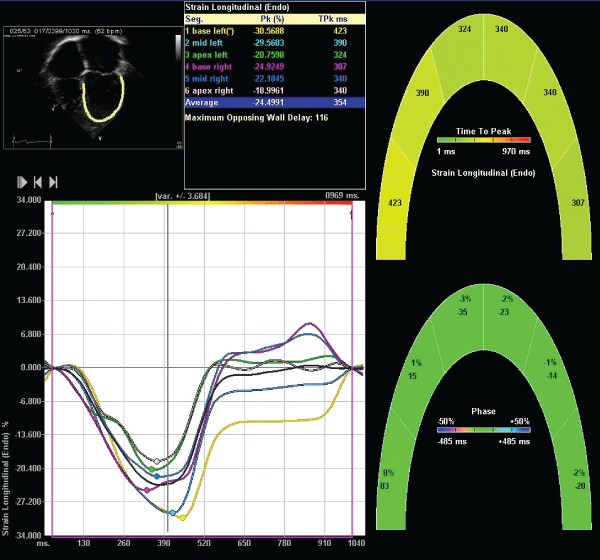Select the '1 base left' segment row
This screenshot has width=600, height=560.
(275, 31)
